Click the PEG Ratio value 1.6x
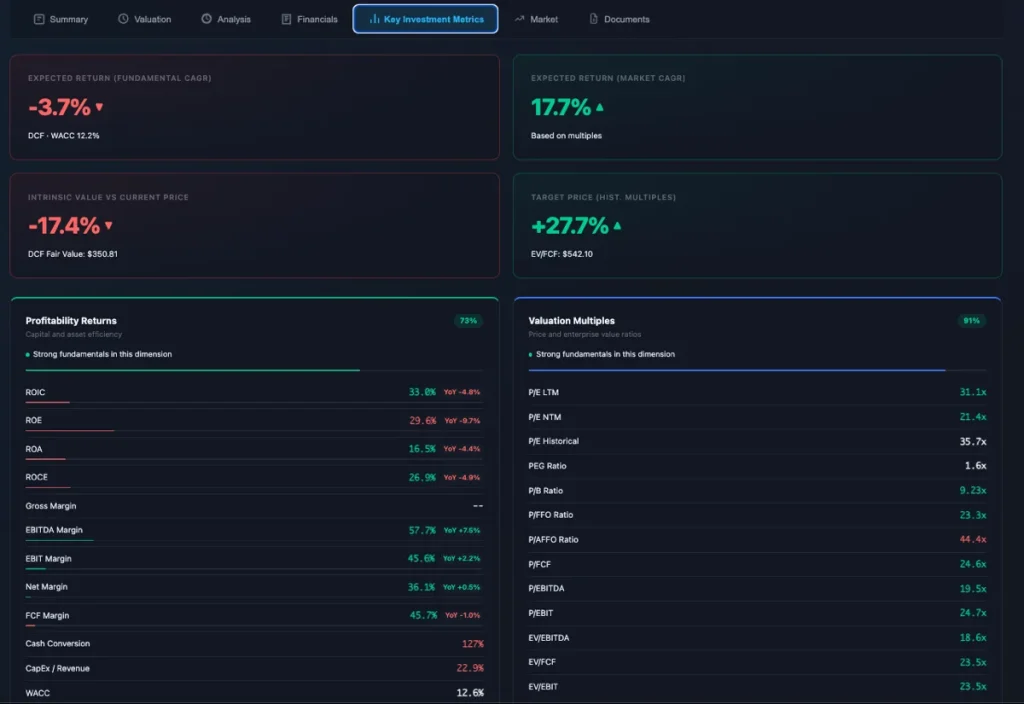The image size is (1024, 704). point(976,466)
